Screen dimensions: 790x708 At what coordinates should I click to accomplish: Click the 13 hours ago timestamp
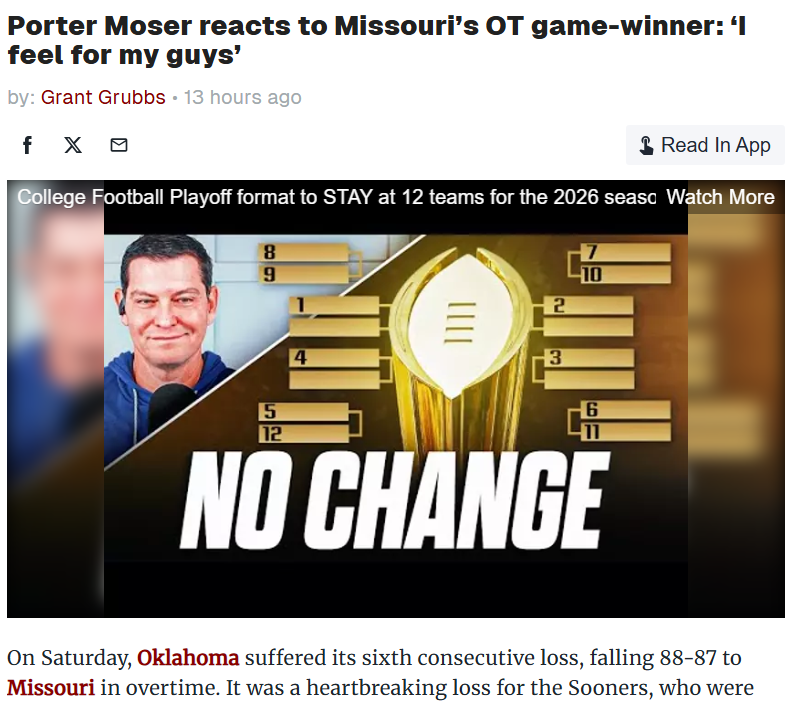point(242,97)
